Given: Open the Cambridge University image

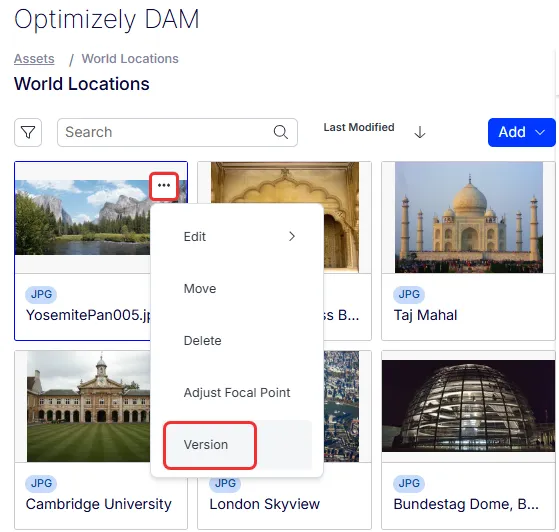Looking at the screenshot, I should click(x=89, y=406).
